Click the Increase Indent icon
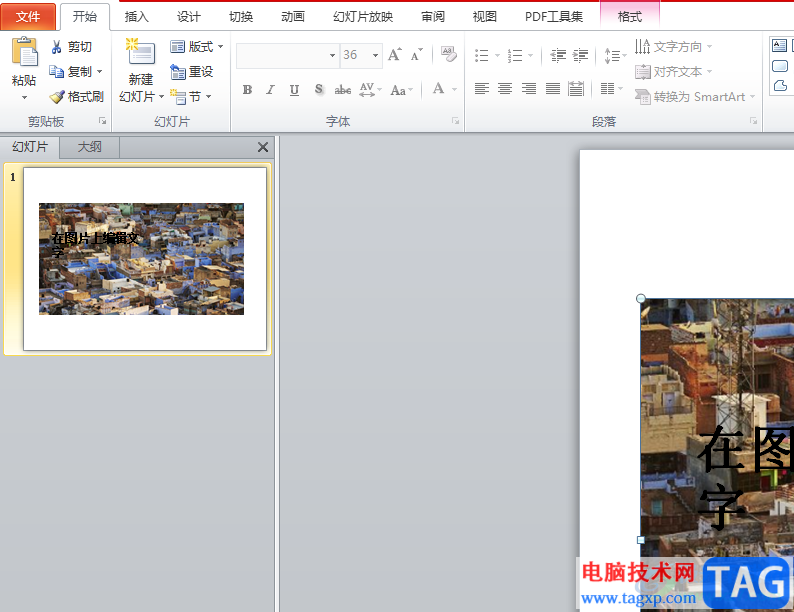The height and width of the screenshot is (612, 794). tap(581, 56)
